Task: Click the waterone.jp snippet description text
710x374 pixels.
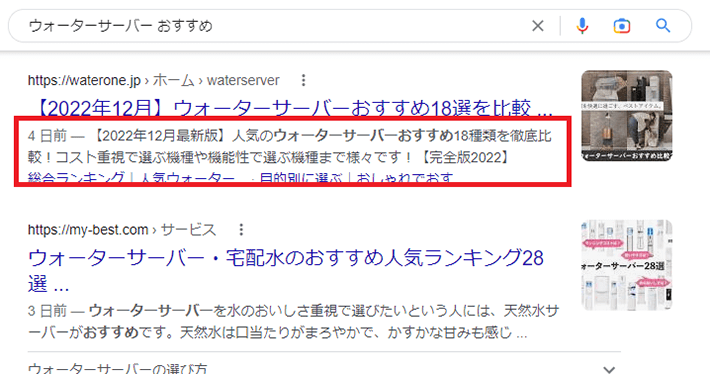Action: (x=290, y=147)
